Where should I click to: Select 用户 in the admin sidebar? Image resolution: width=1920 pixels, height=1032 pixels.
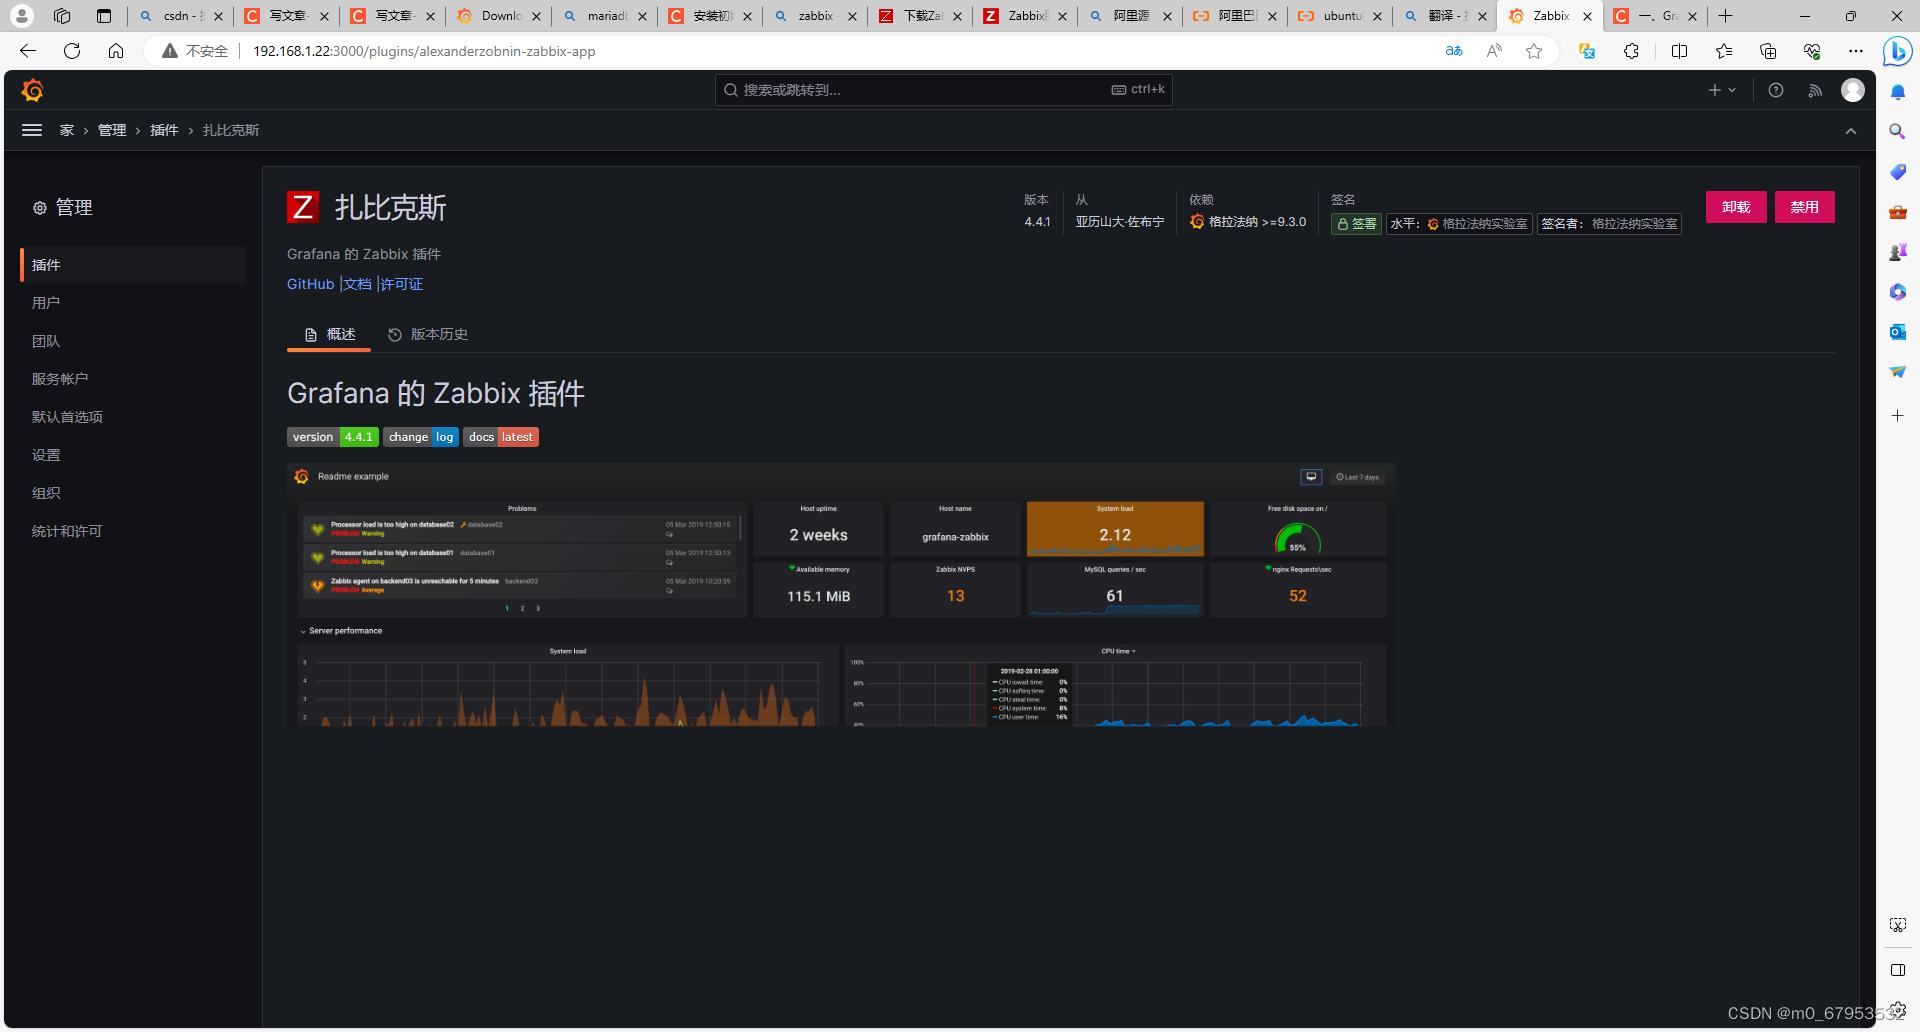(x=46, y=302)
